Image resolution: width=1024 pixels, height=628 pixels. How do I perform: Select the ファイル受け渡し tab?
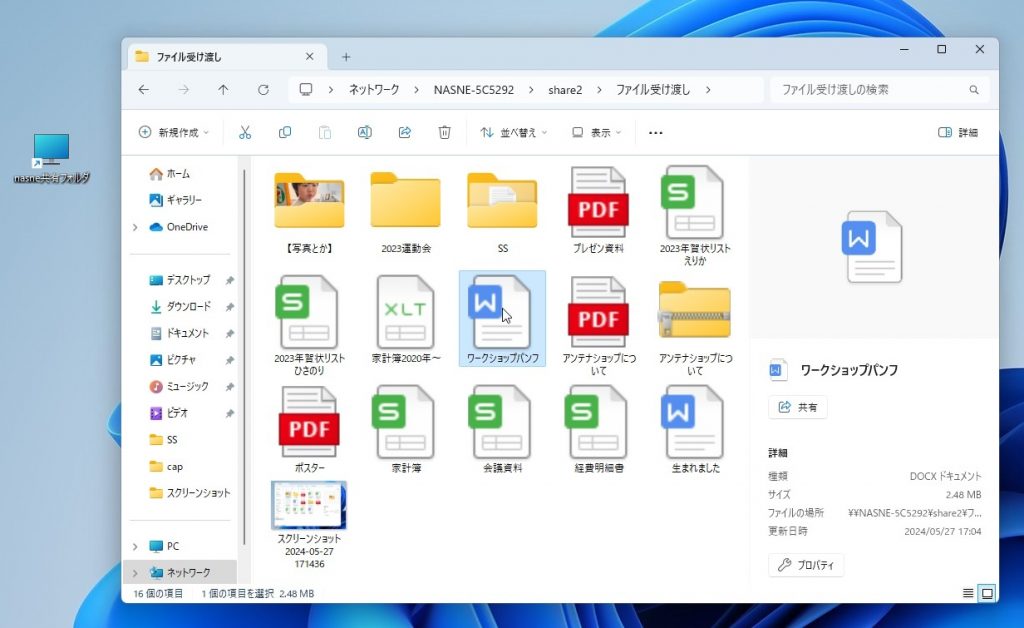coord(225,57)
